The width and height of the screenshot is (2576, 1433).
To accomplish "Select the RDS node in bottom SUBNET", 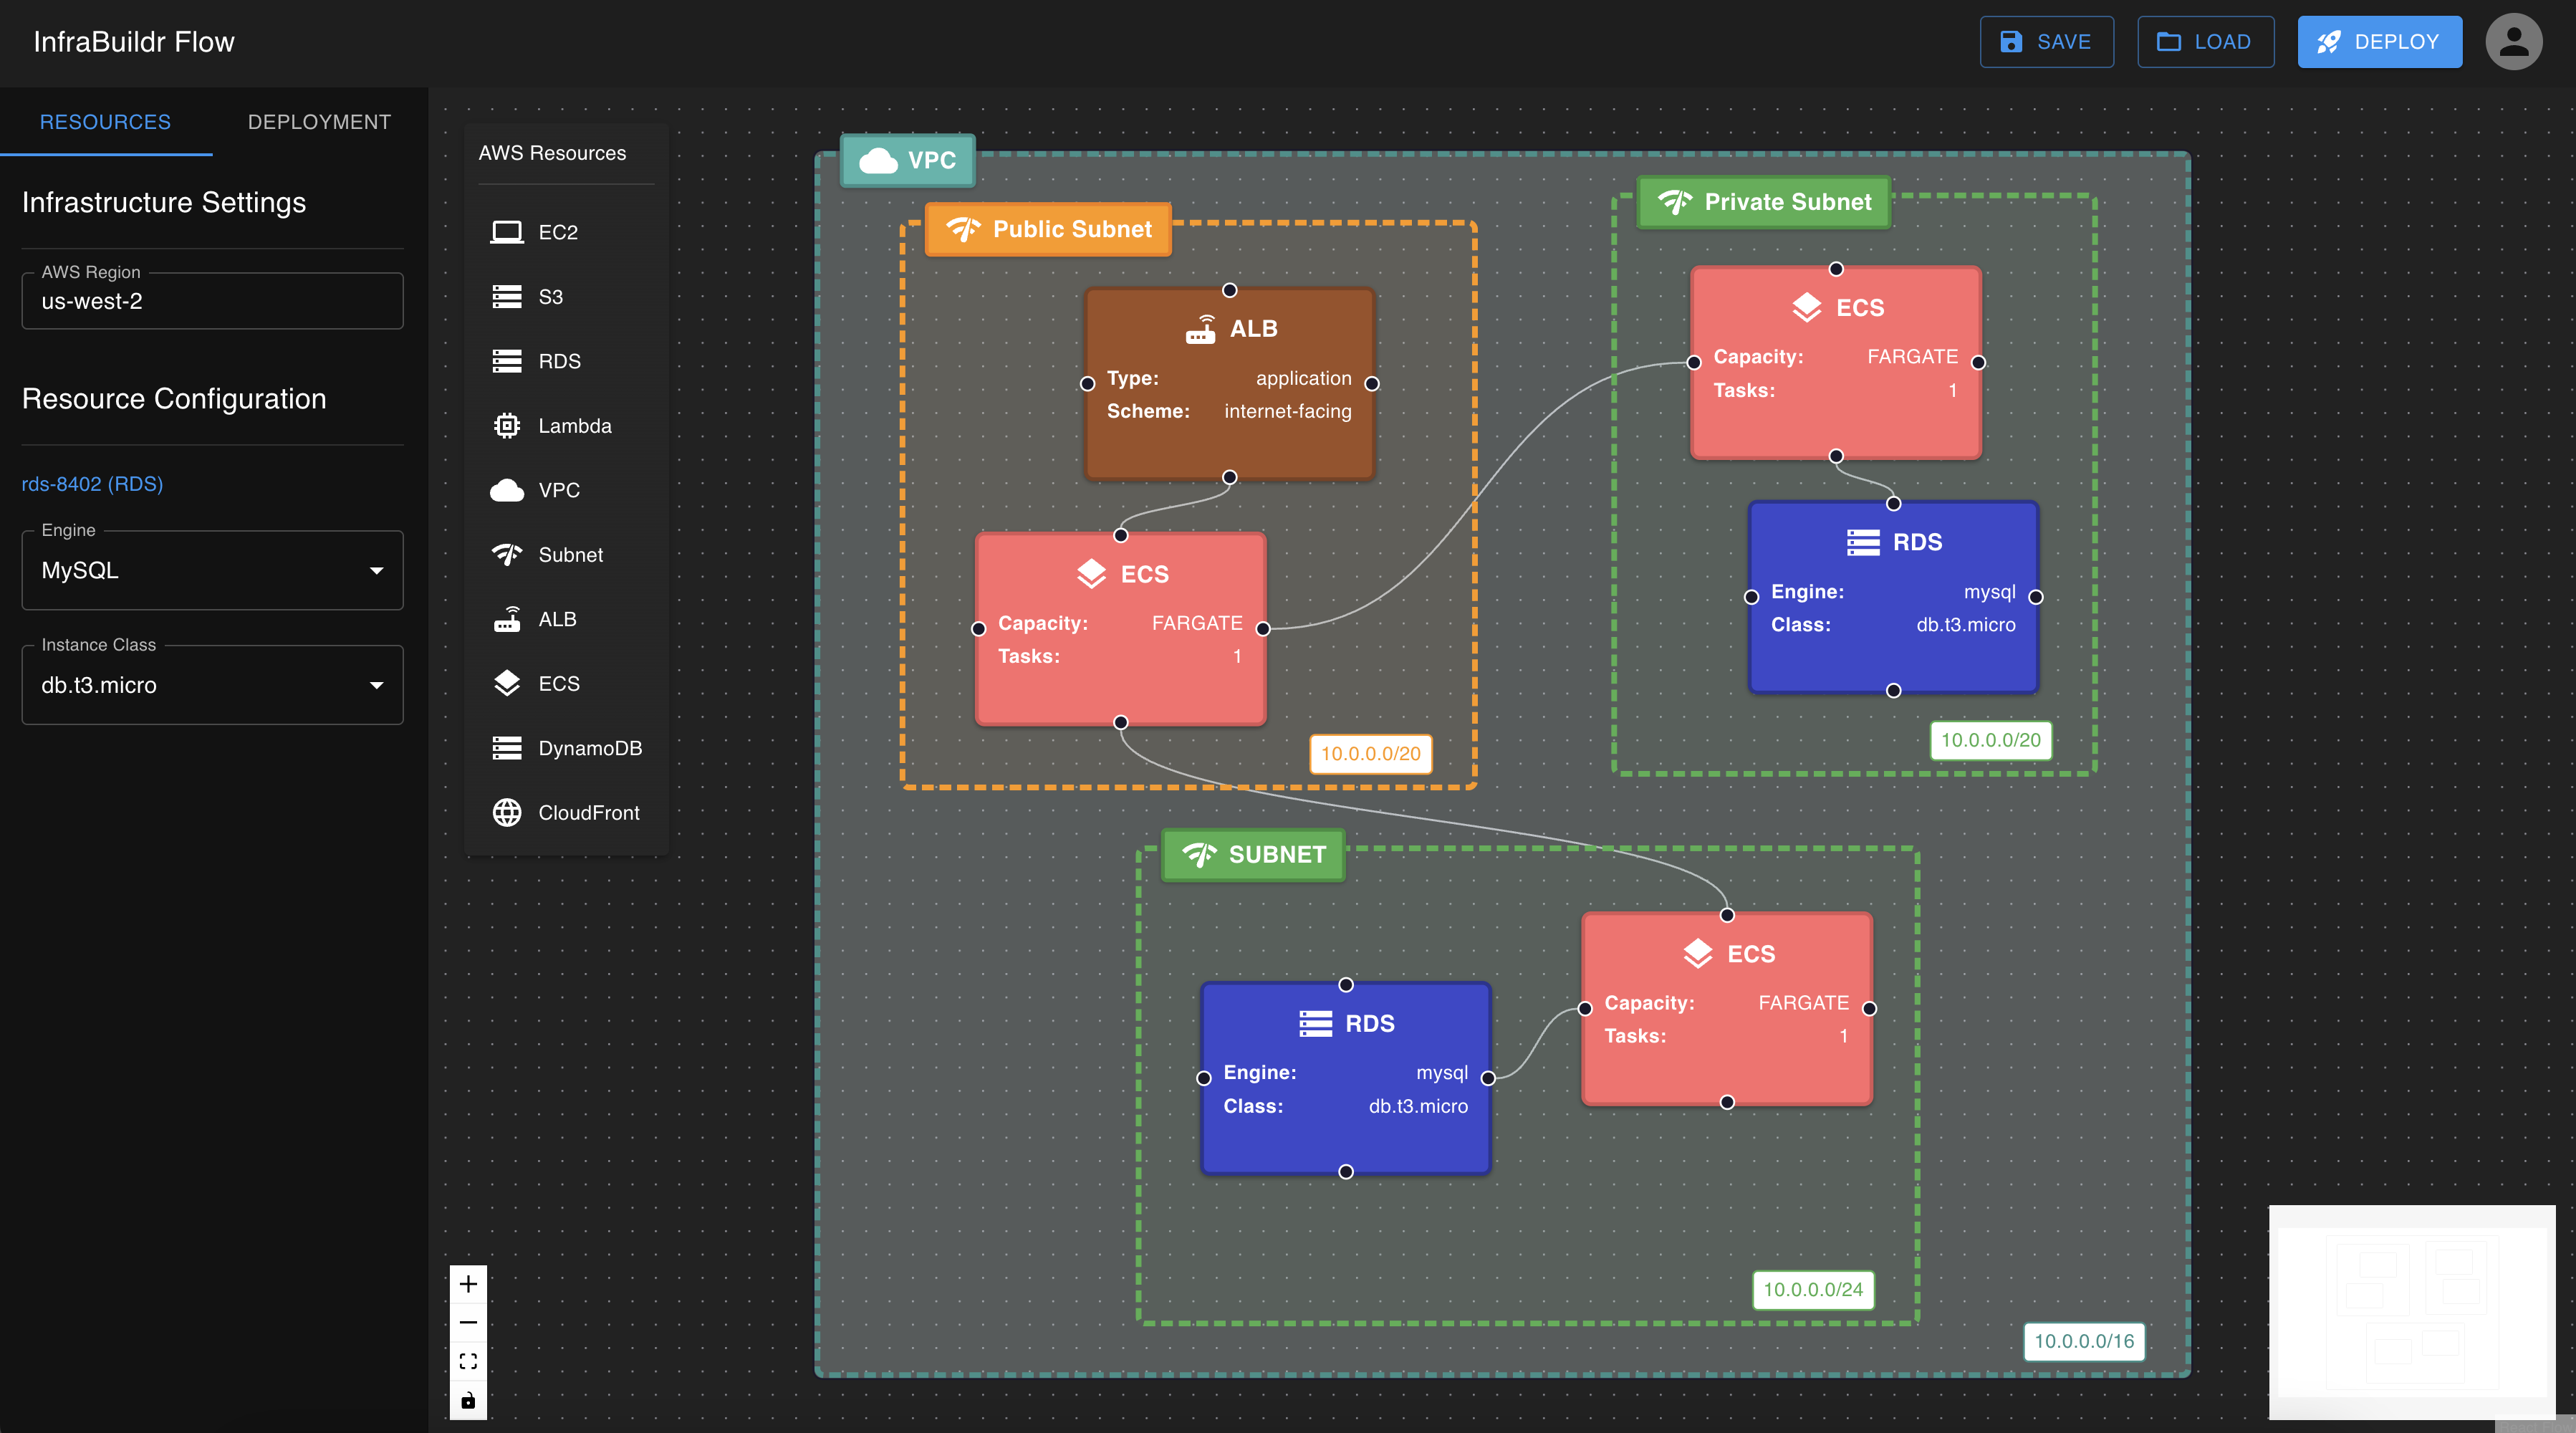I will 1346,1078.
